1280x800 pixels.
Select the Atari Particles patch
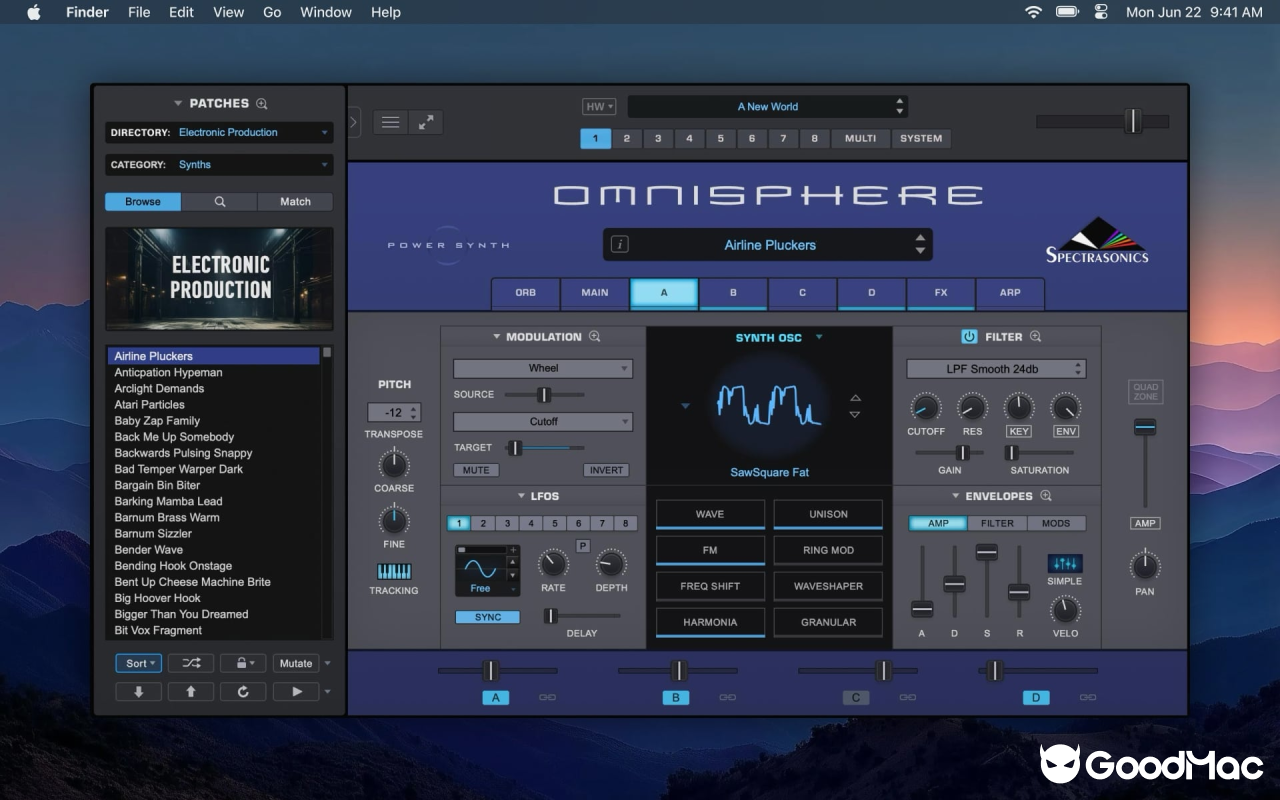pyautogui.click(x=213, y=404)
